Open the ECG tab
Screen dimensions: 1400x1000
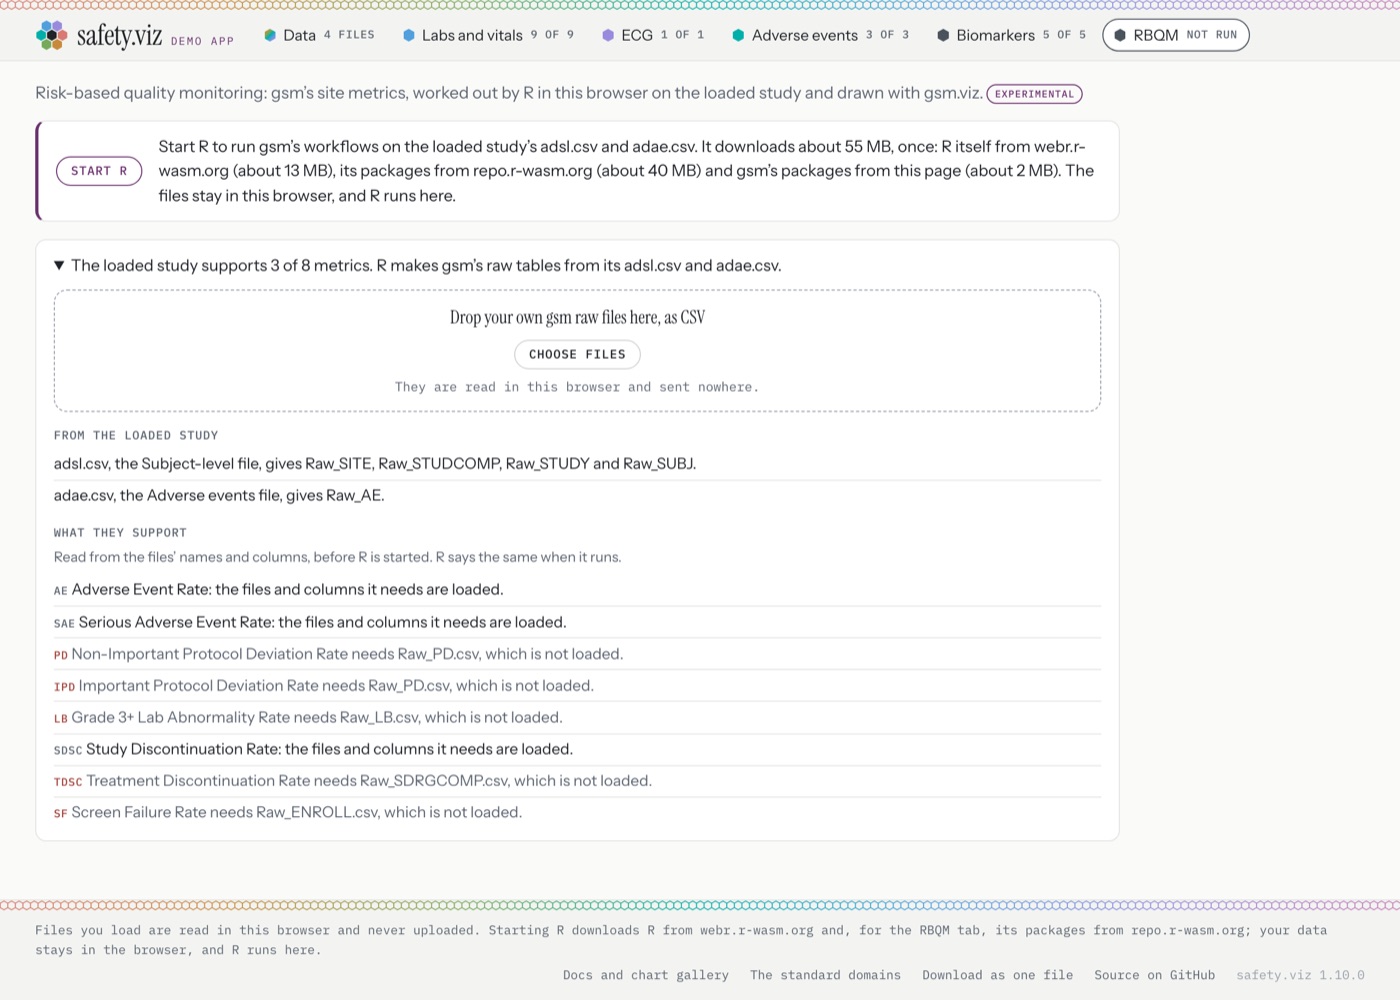(653, 35)
